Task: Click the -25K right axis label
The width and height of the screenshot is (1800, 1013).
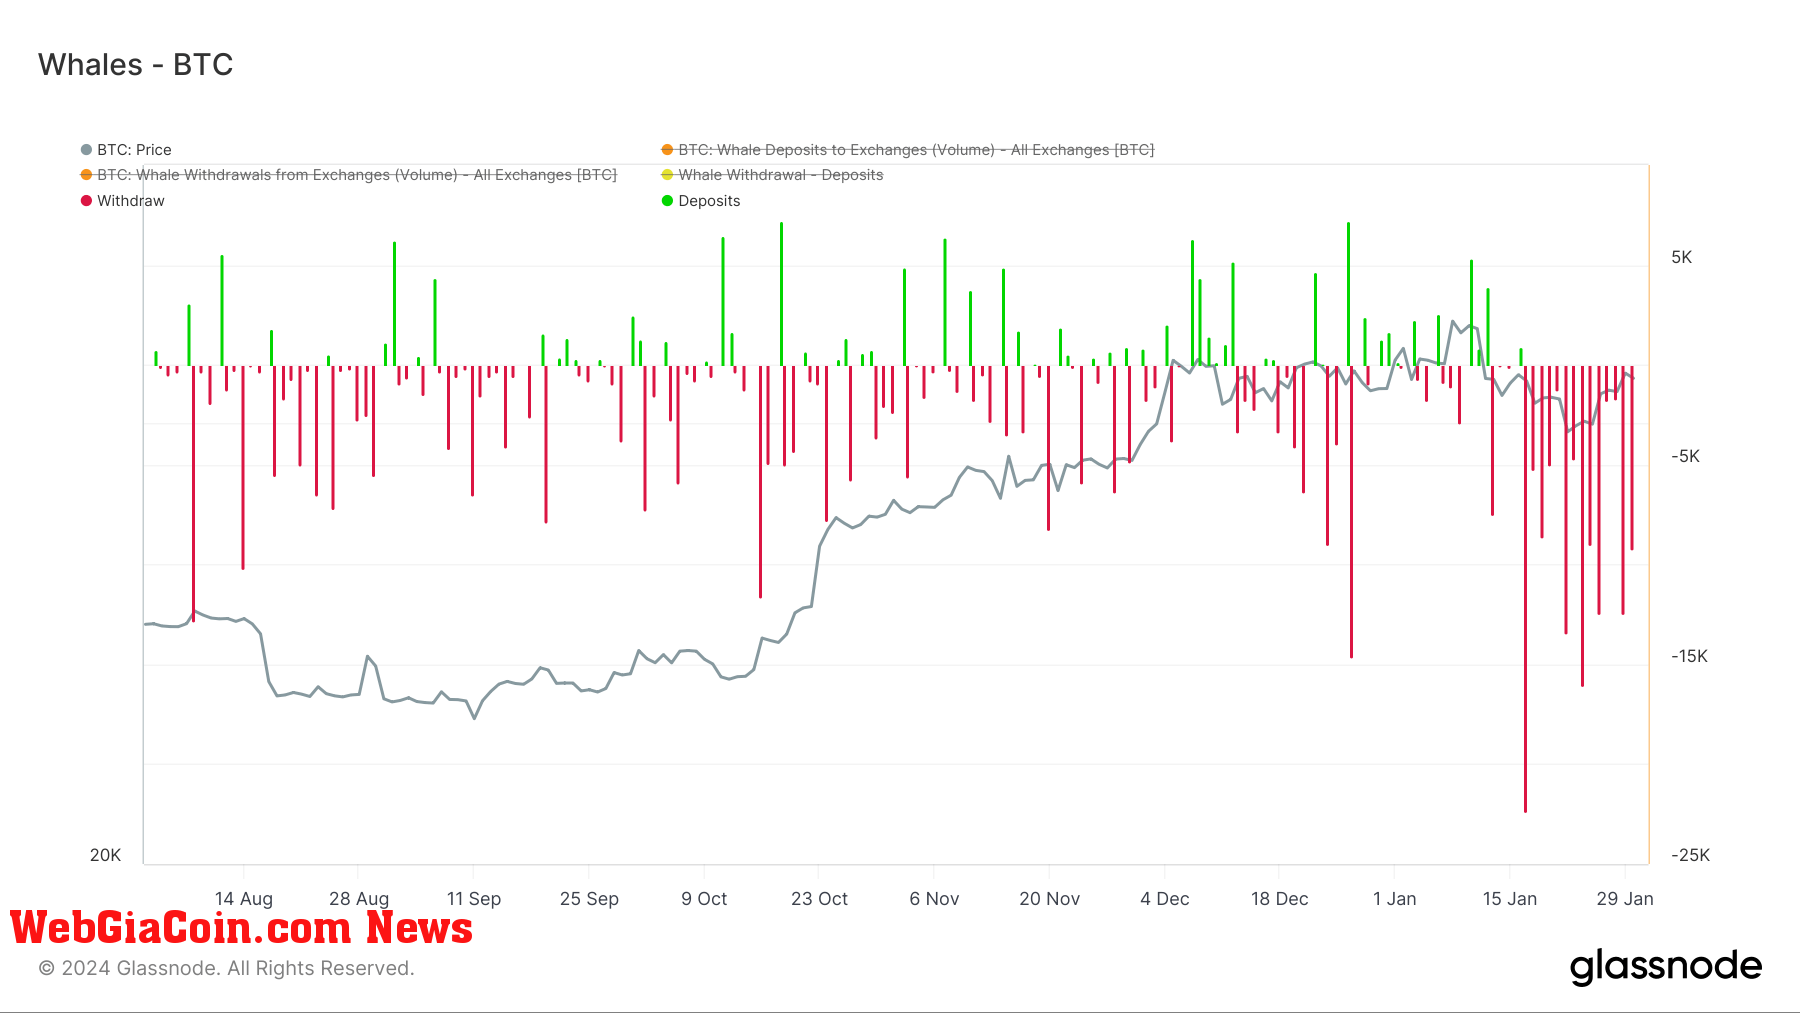Action: (x=1690, y=856)
